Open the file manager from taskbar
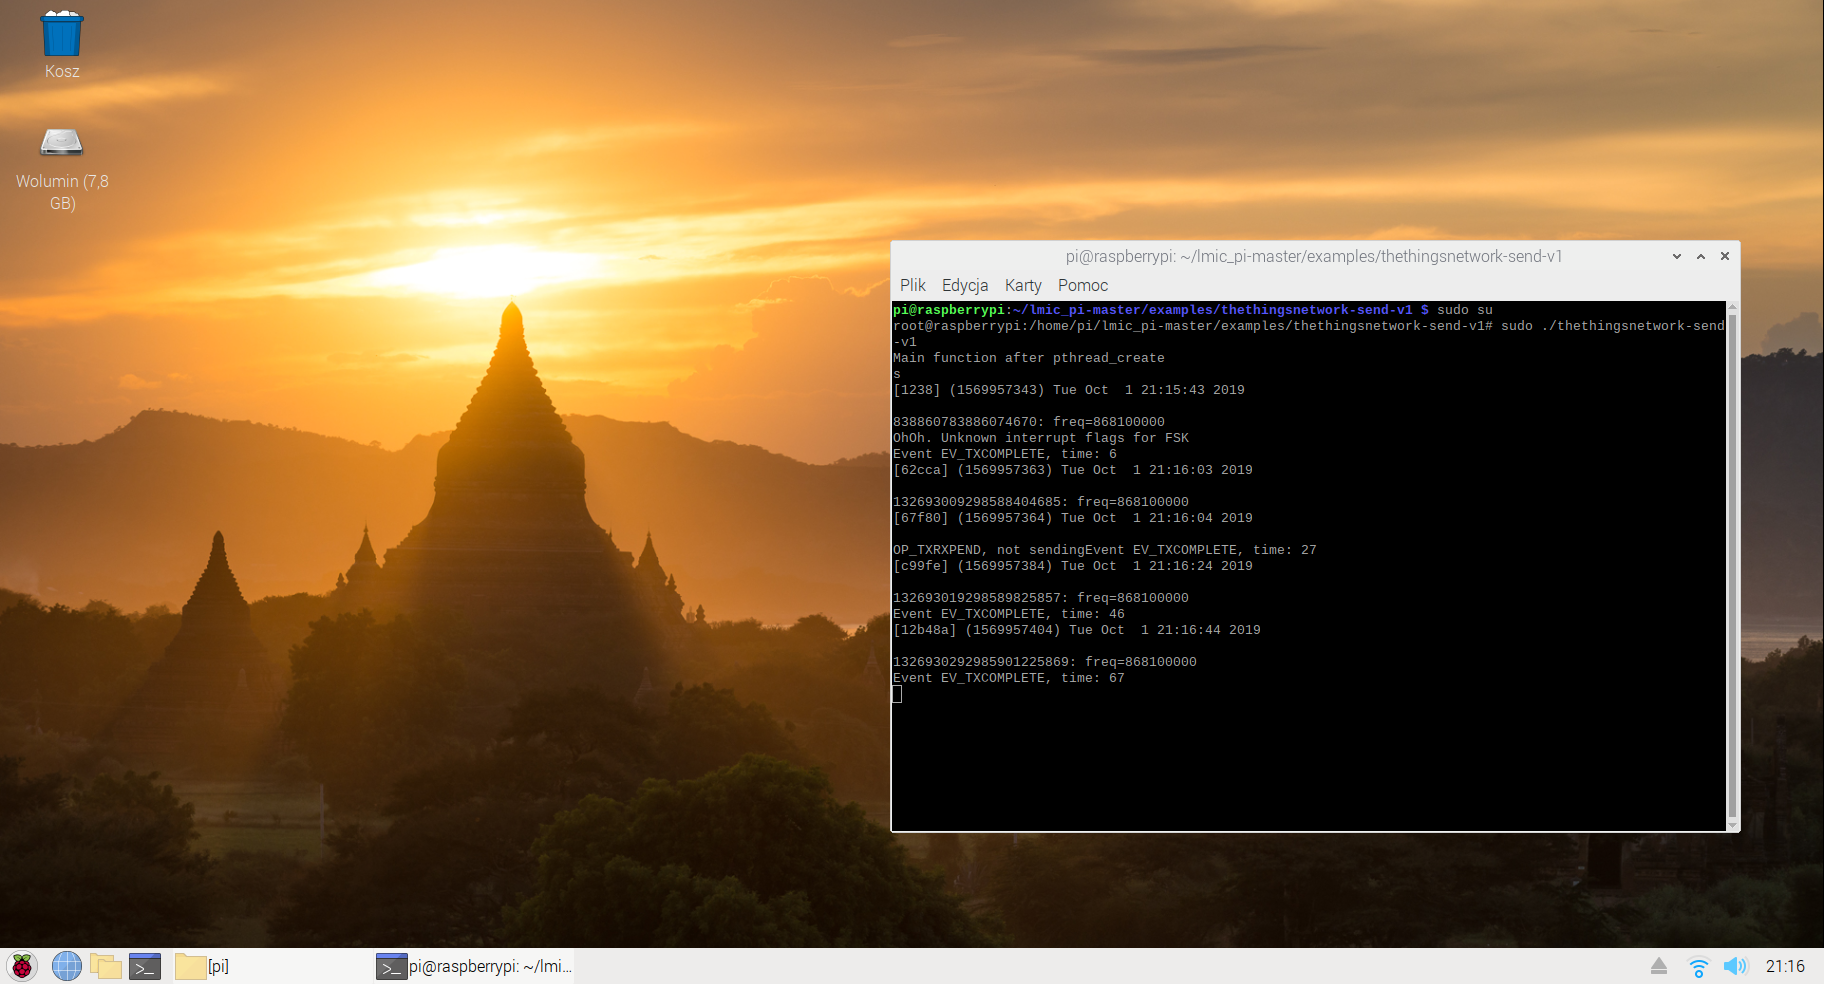This screenshot has height=984, width=1824. click(106, 966)
